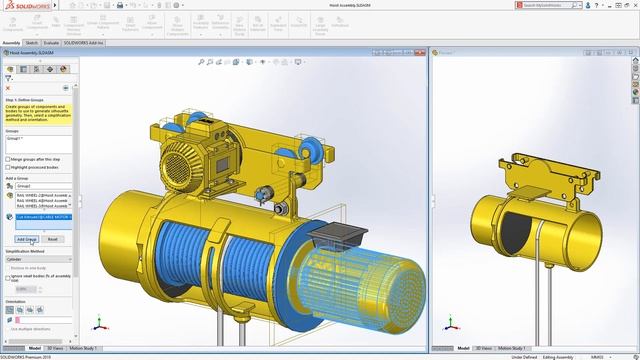640x360 pixels.
Task: Click the ignore-small-bodies percentage stepper
Action: pyautogui.click(x=40, y=289)
